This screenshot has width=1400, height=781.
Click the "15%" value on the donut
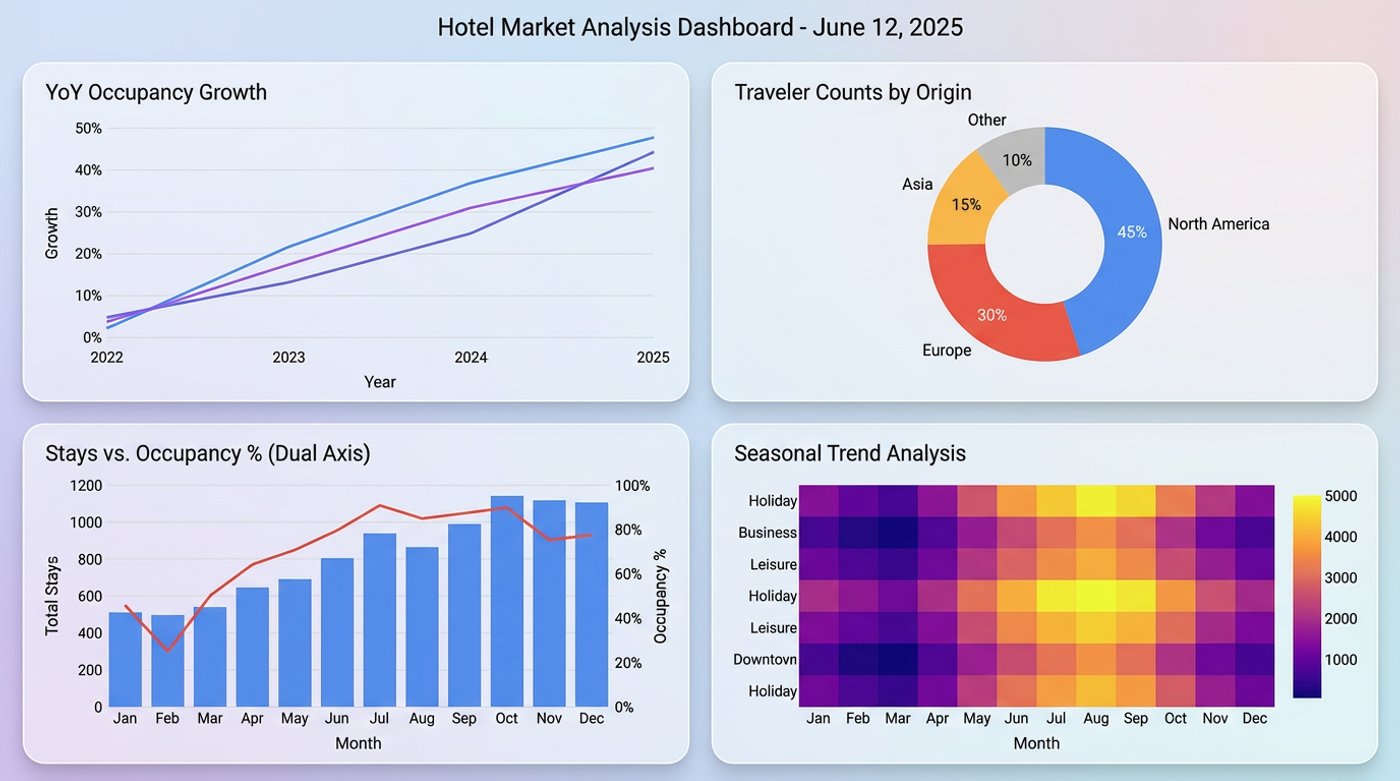[966, 205]
